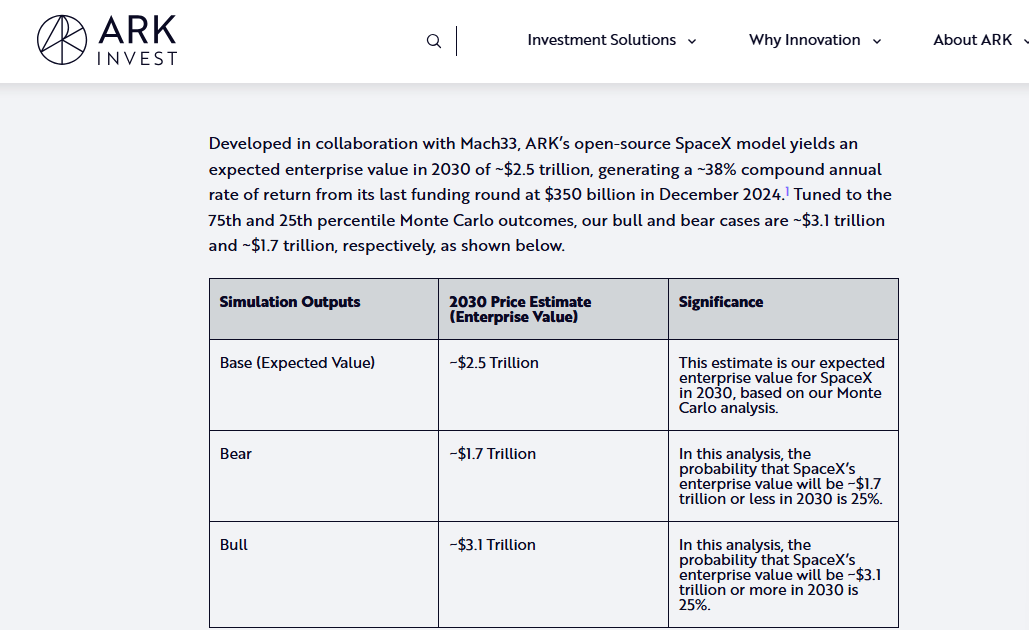This screenshot has width=1029, height=630.
Task: Expand the chevron beside About ARK
Action: (x=1024, y=41)
